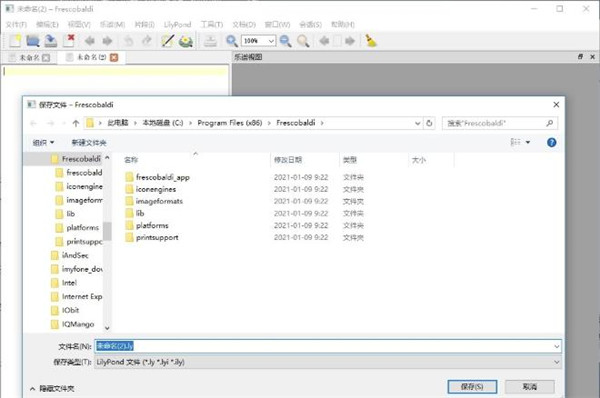The image size is (600, 398).
Task: Click the file name input field
Action: click(x=328, y=346)
